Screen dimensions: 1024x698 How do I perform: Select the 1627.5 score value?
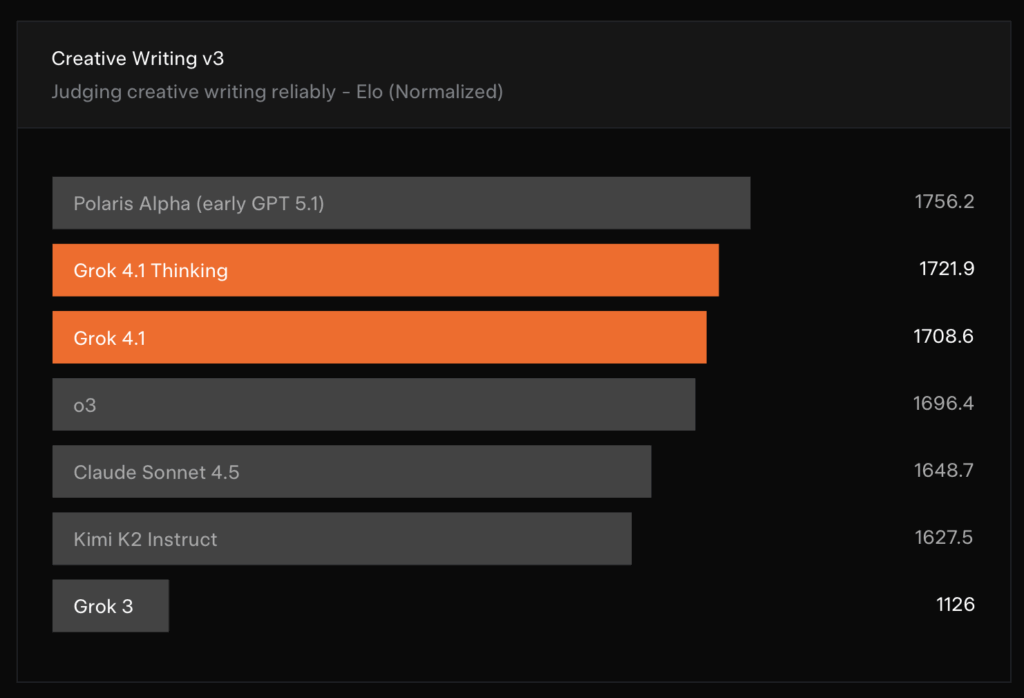(x=944, y=537)
